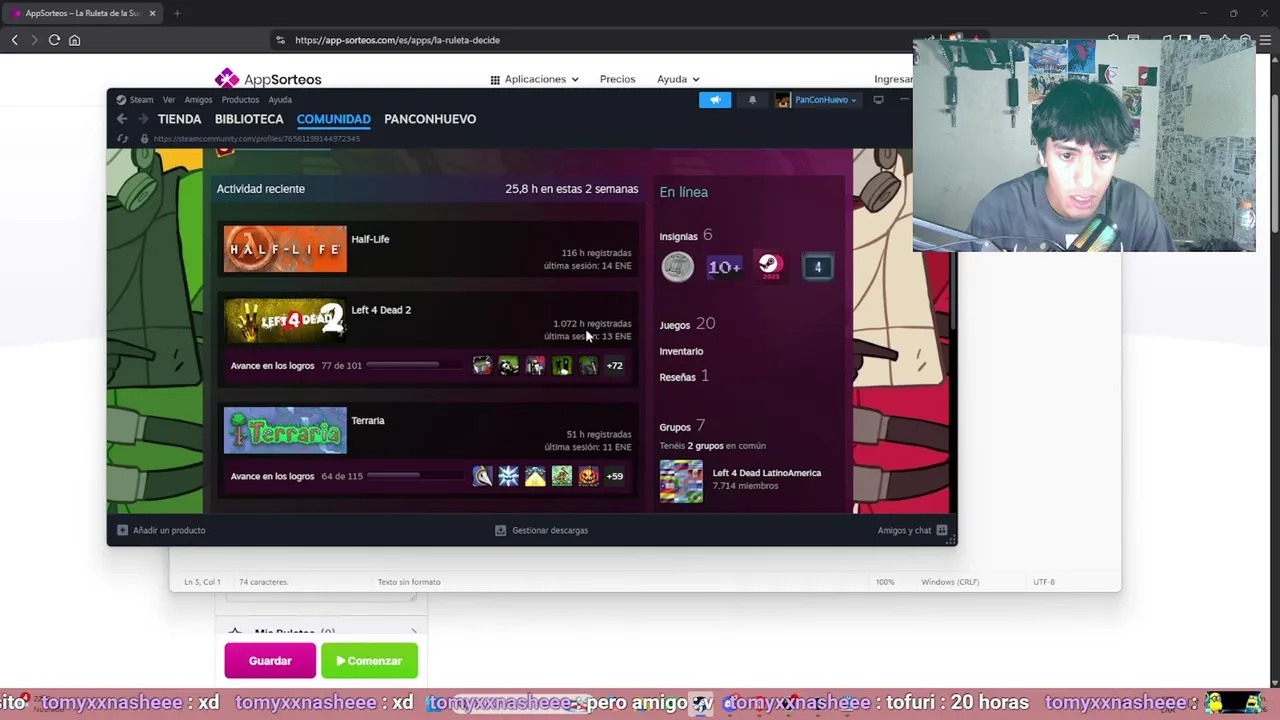The width and height of the screenshot is (1280, 720).
Task: Open the Steam Ayuda menu
Action: pyautogui.click(x=280, y=100)
